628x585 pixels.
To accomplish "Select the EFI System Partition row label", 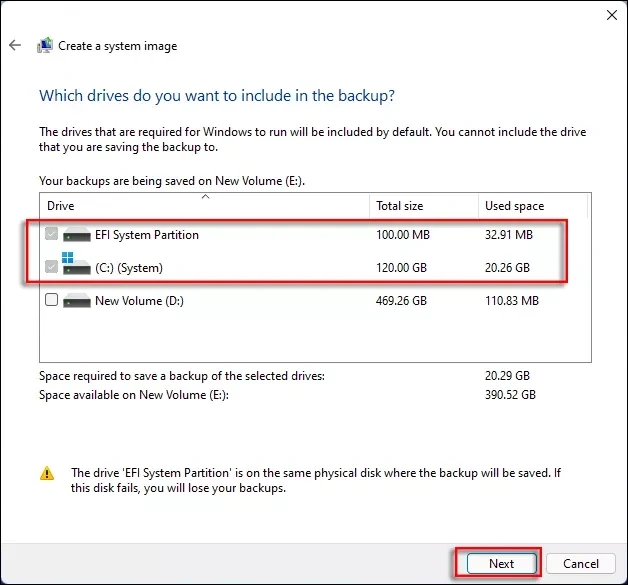I will [147, 236].
